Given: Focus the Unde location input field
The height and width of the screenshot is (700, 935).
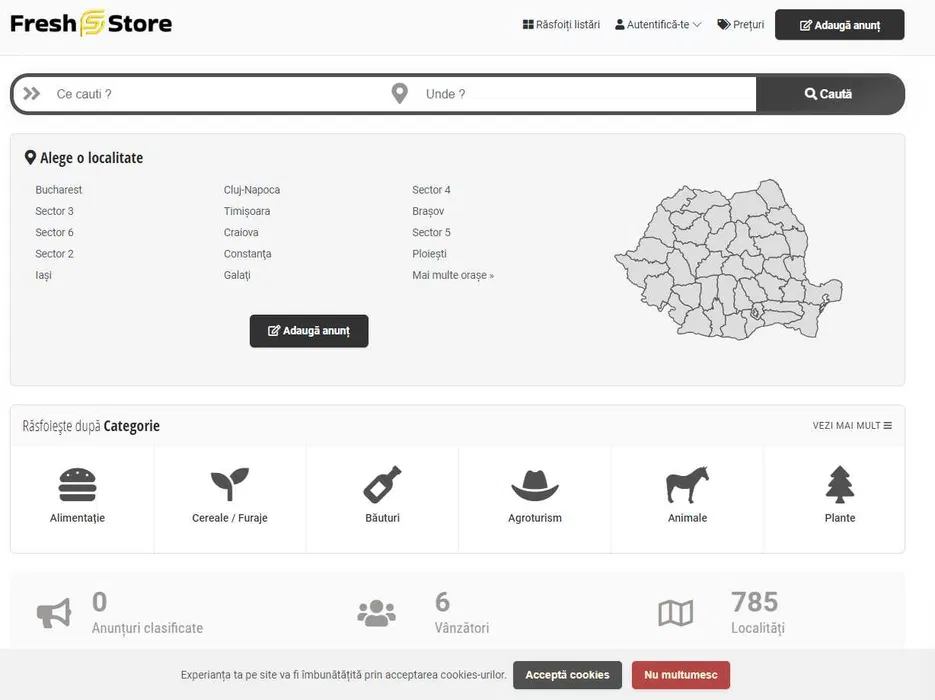Looking at the screenshot, I should click(585, 94).
